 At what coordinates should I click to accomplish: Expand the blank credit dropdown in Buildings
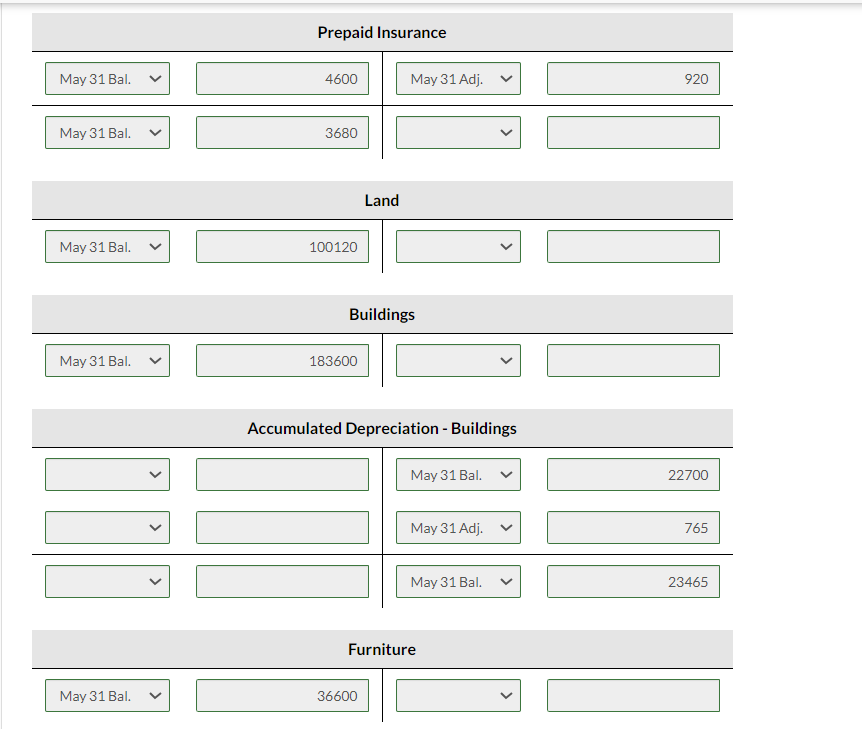458,360
